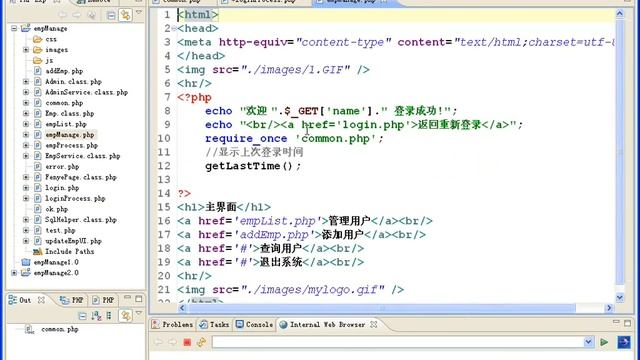Open PHP Explorer view menu triangle
Viewport: 640px width, 360px height.
click(139, 13)
